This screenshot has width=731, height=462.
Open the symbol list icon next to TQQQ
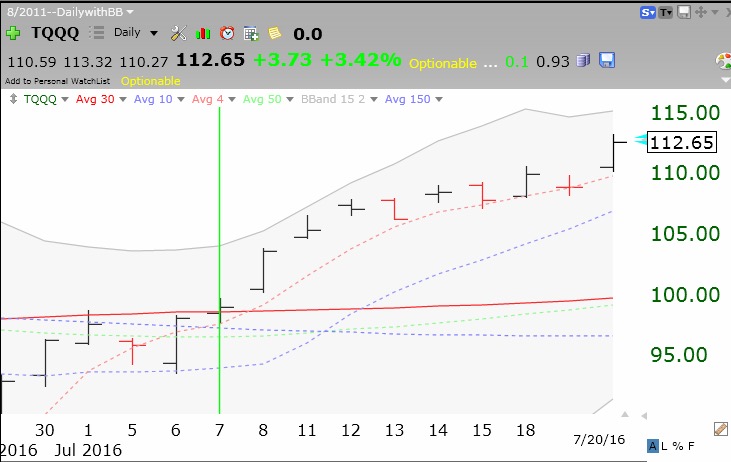[x=97, y=33]
